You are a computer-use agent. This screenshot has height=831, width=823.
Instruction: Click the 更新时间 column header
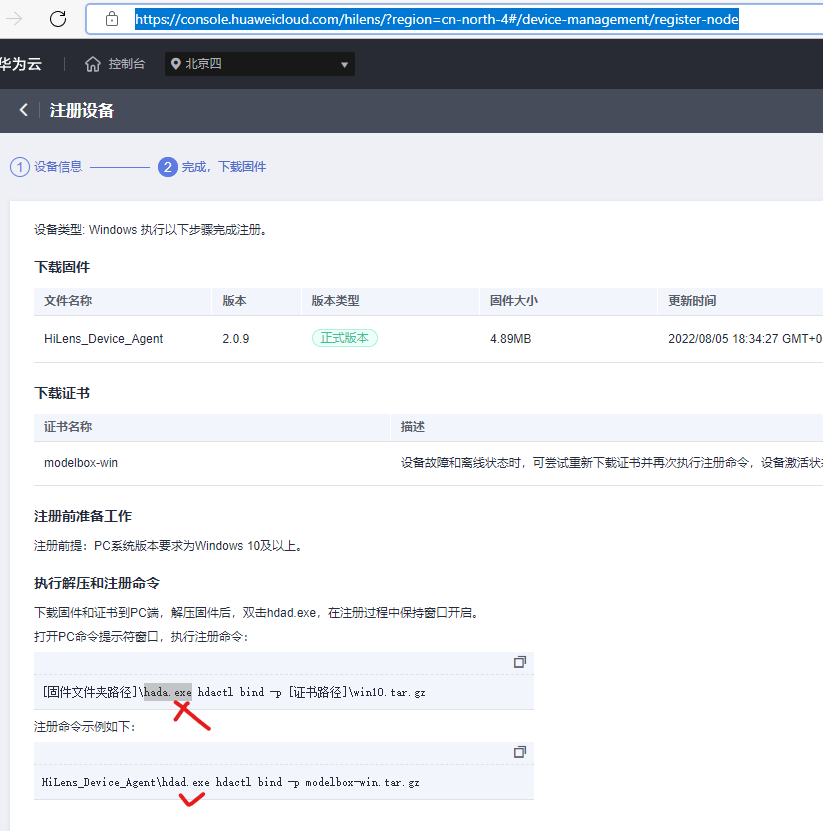692,301
